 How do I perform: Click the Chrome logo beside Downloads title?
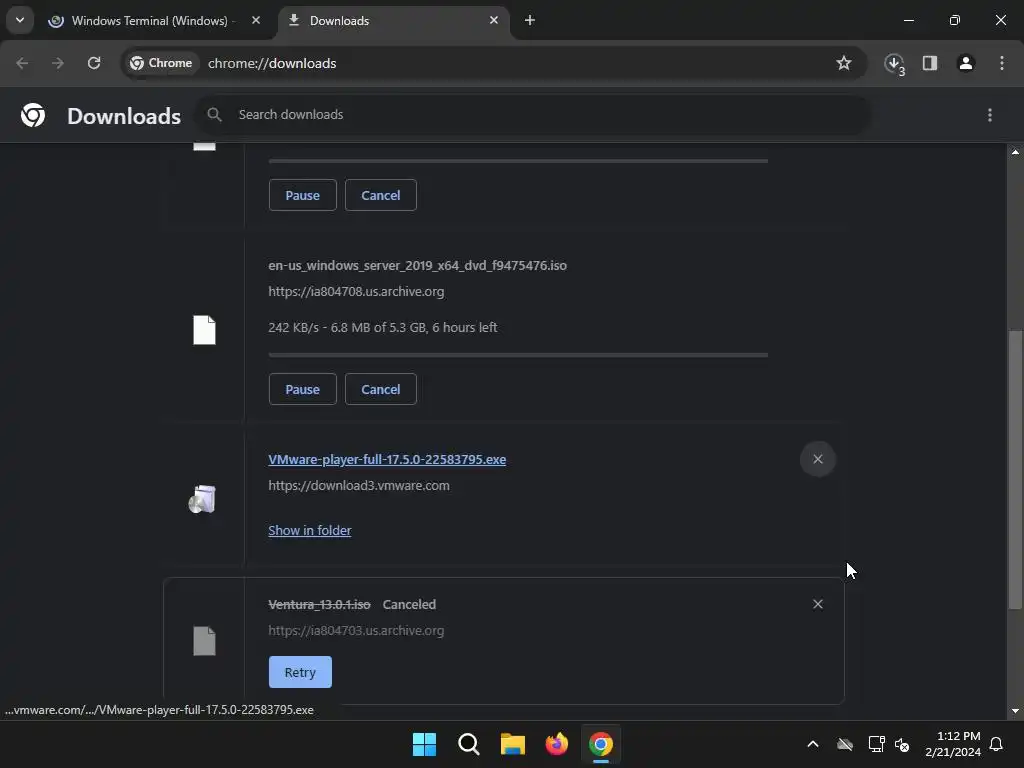33,115
